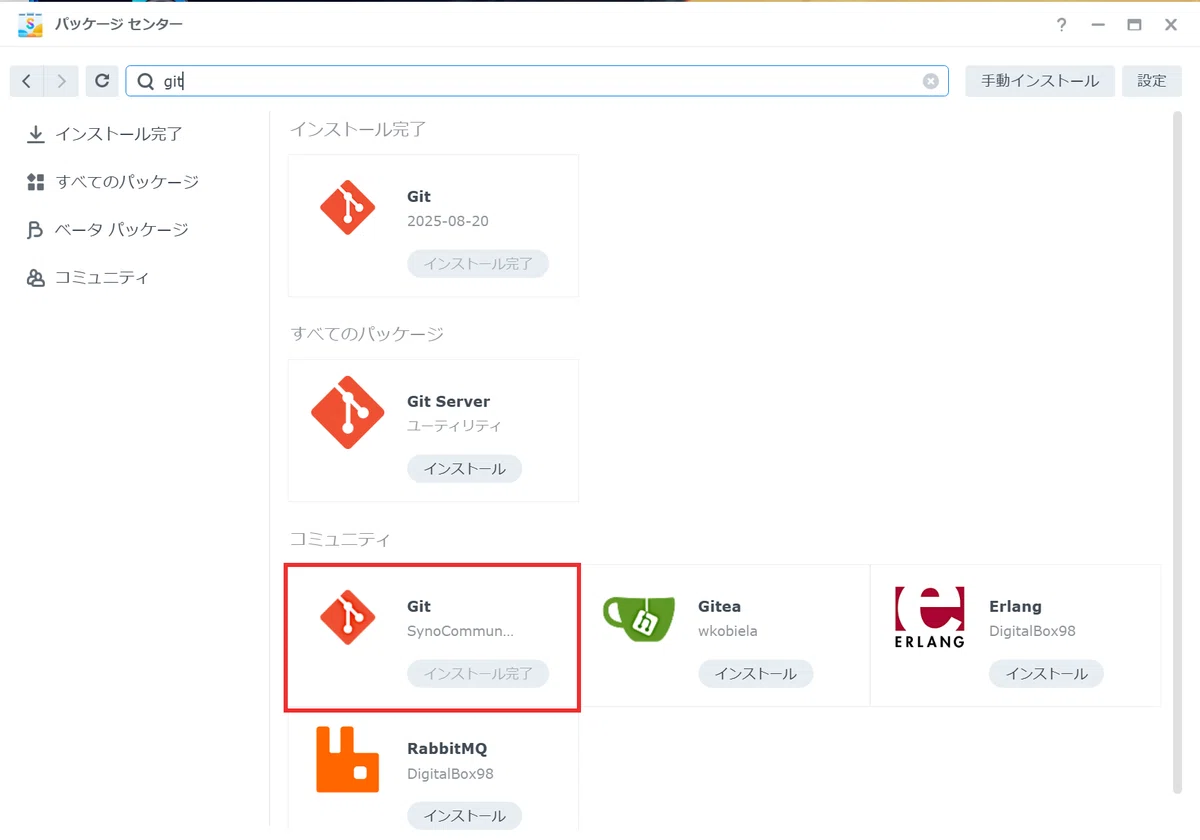This screenshot has height=840, width=1200.
Task: Click the コミュニティ section heading
Action: click(x=340, y=540)
